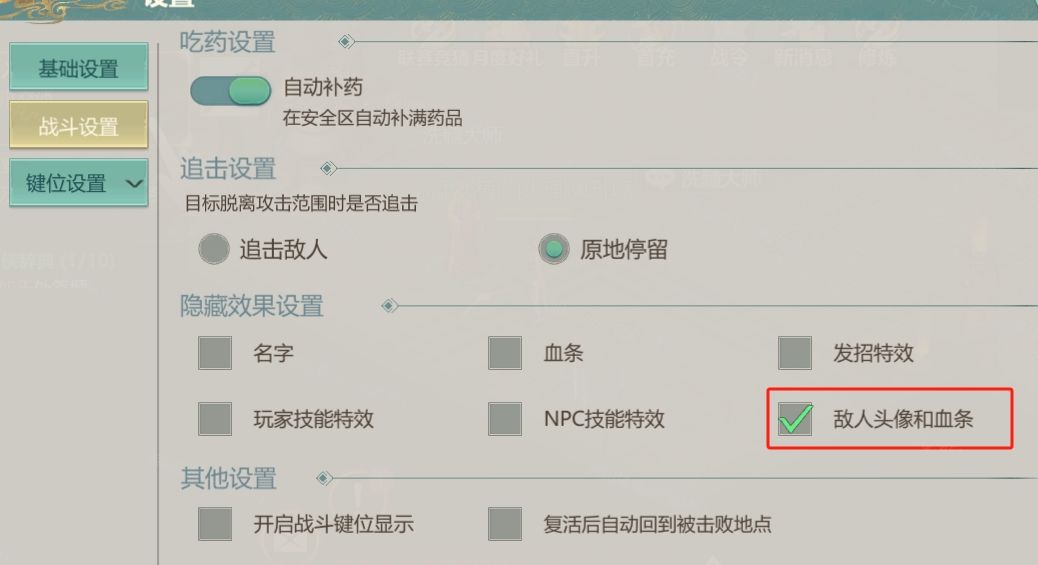Open the 基础设置 tab
1038x565 pixels.
pos(78,69)
